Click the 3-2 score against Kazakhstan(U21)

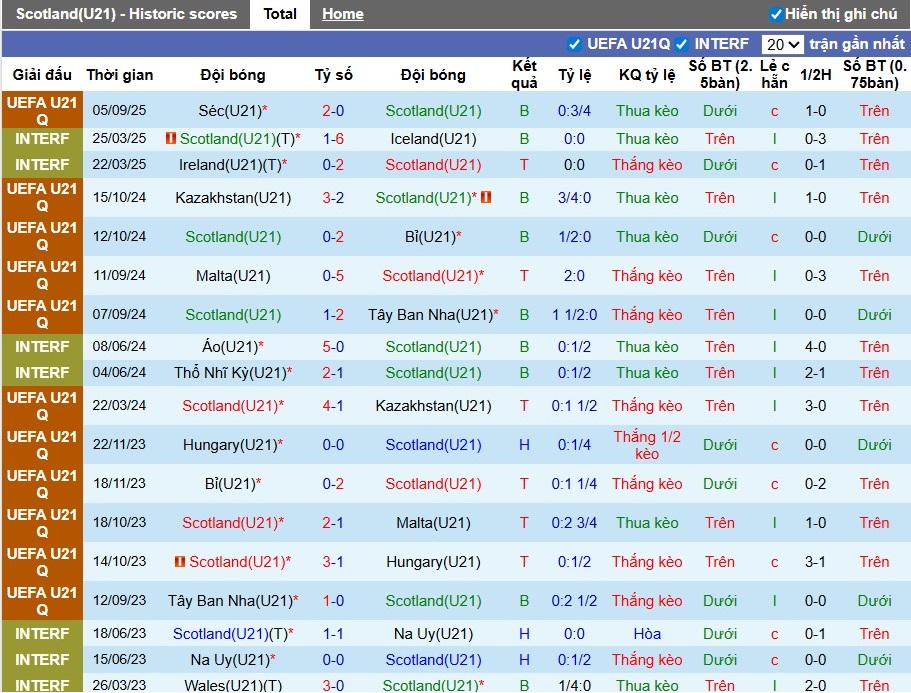(333, 198)
